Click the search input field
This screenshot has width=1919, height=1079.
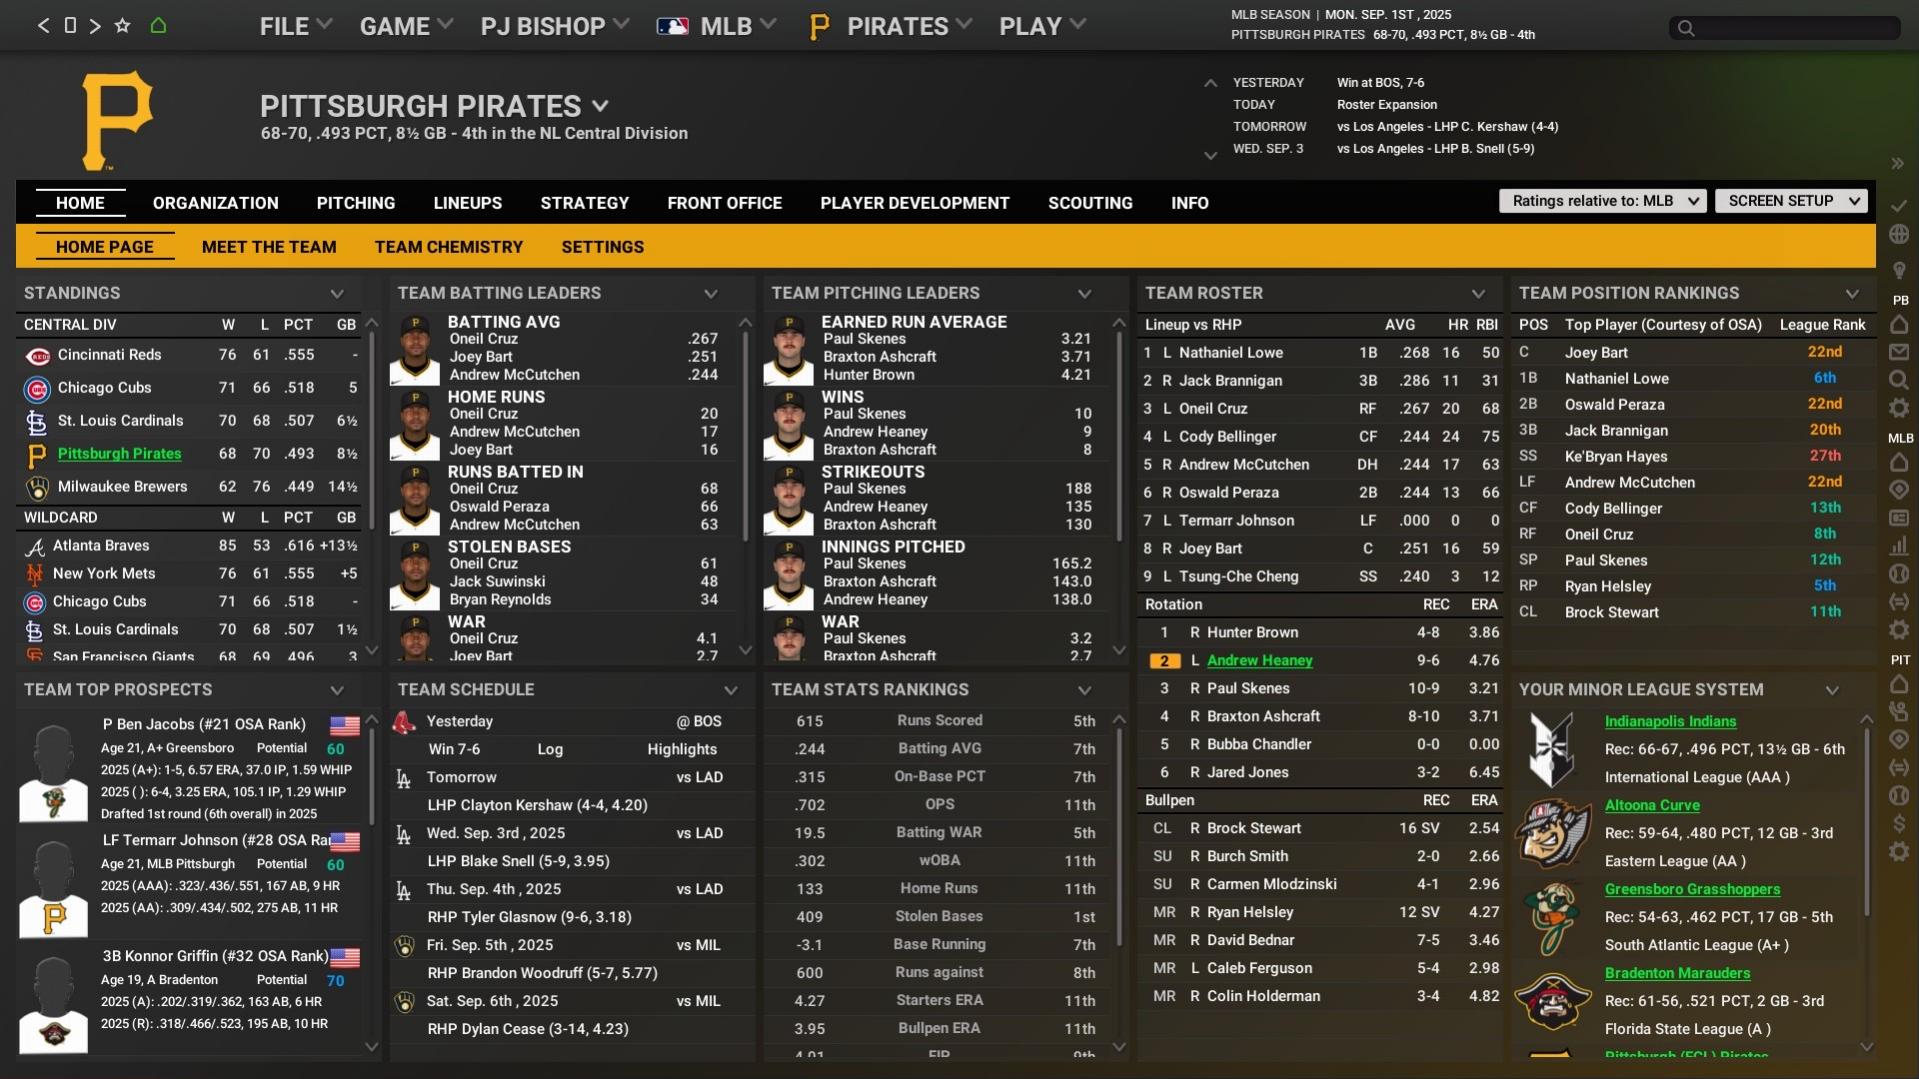pyautogui.click(x=1785, y=28)
